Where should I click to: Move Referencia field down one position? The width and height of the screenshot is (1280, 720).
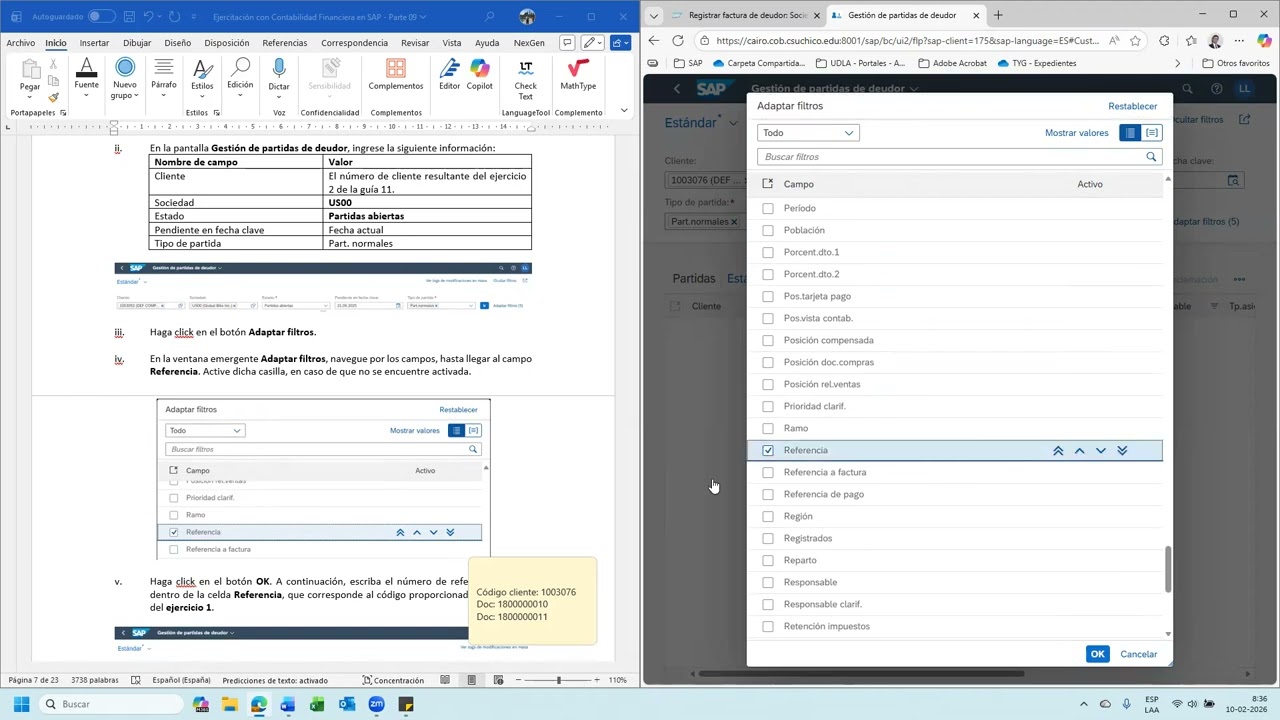pos(1101,451)
